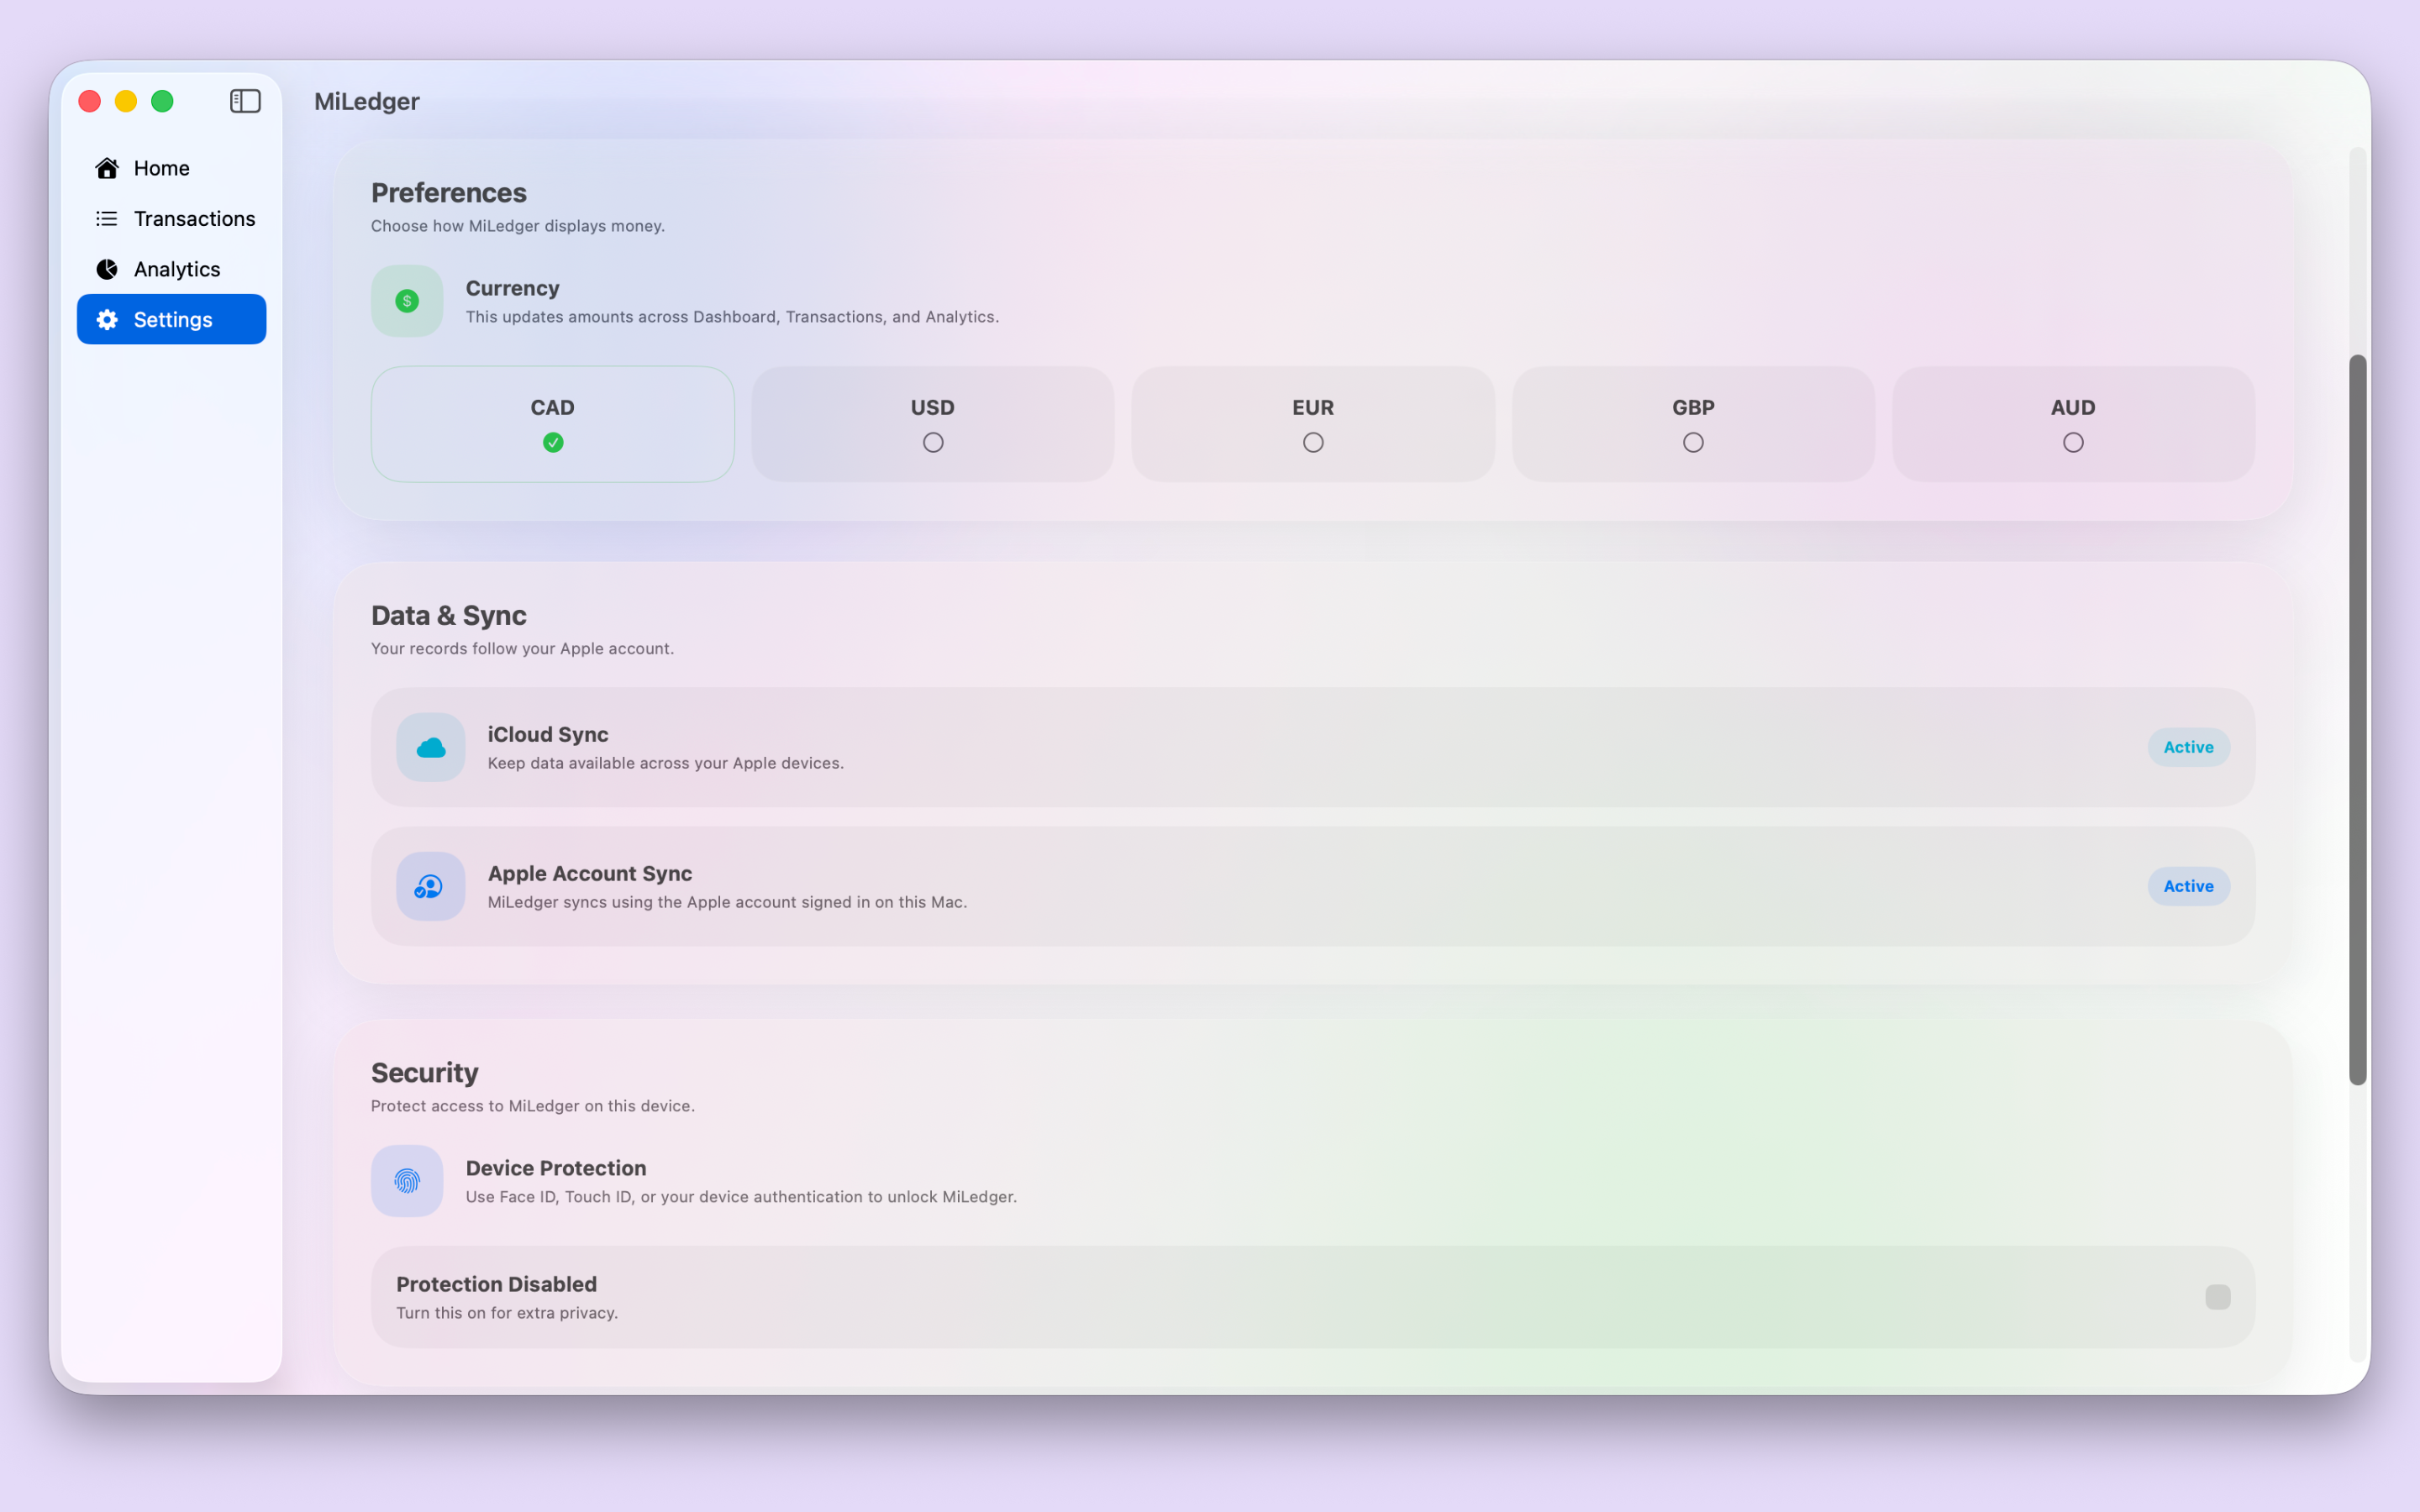
Task: Open Transactions in the sidebar
Action: pyautogui.click(x=172, y=218)
